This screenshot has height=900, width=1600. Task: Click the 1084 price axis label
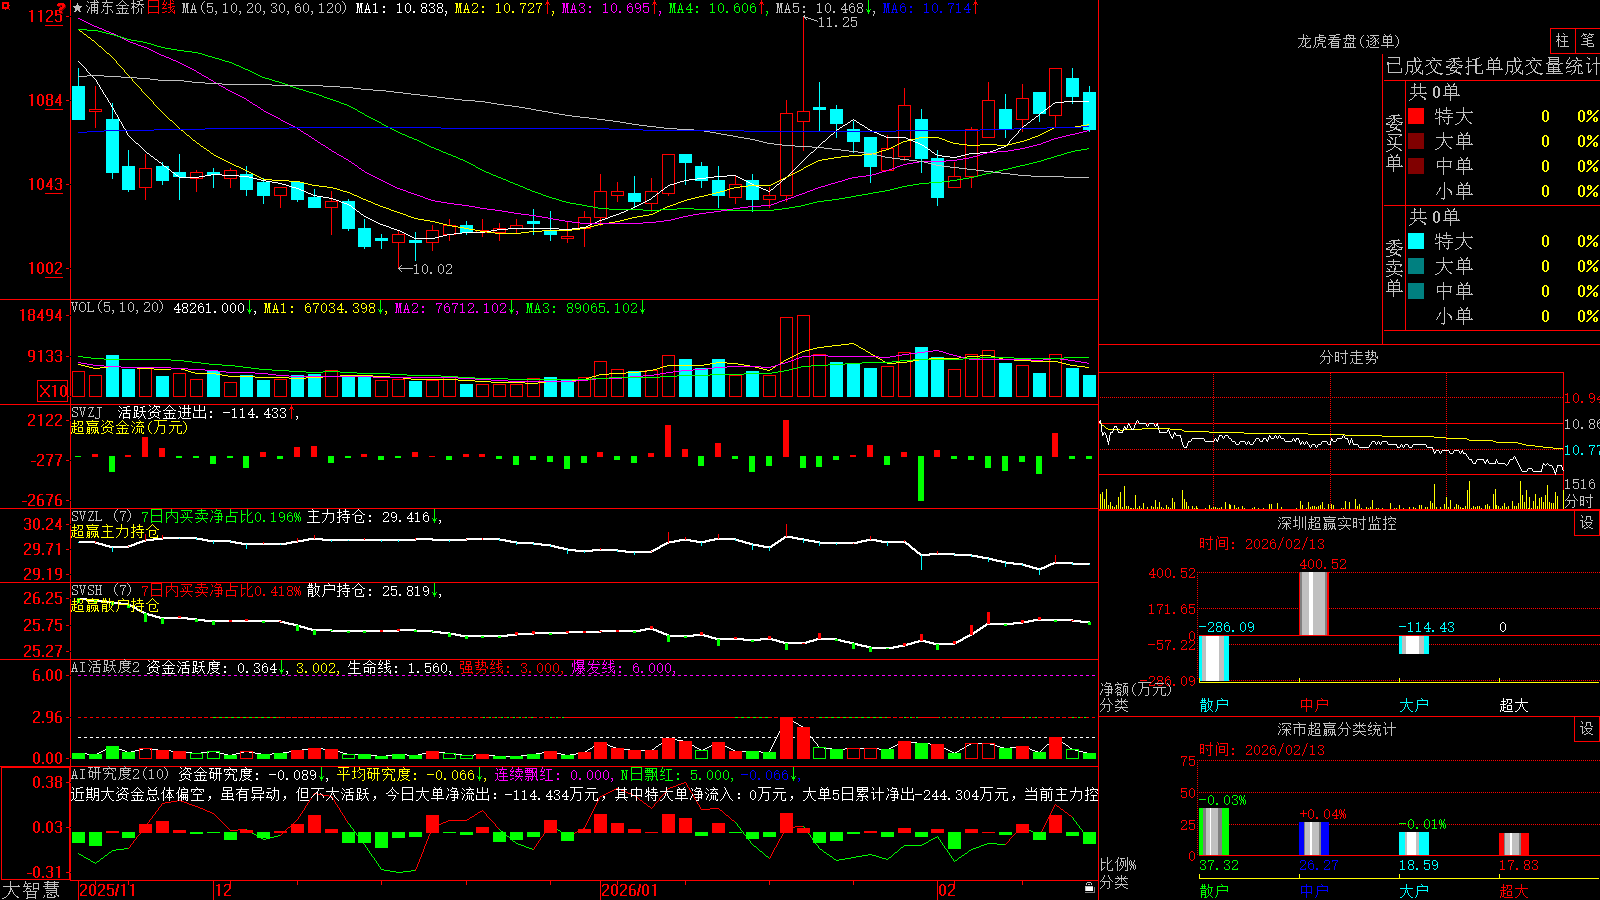(x=45, y=100)
